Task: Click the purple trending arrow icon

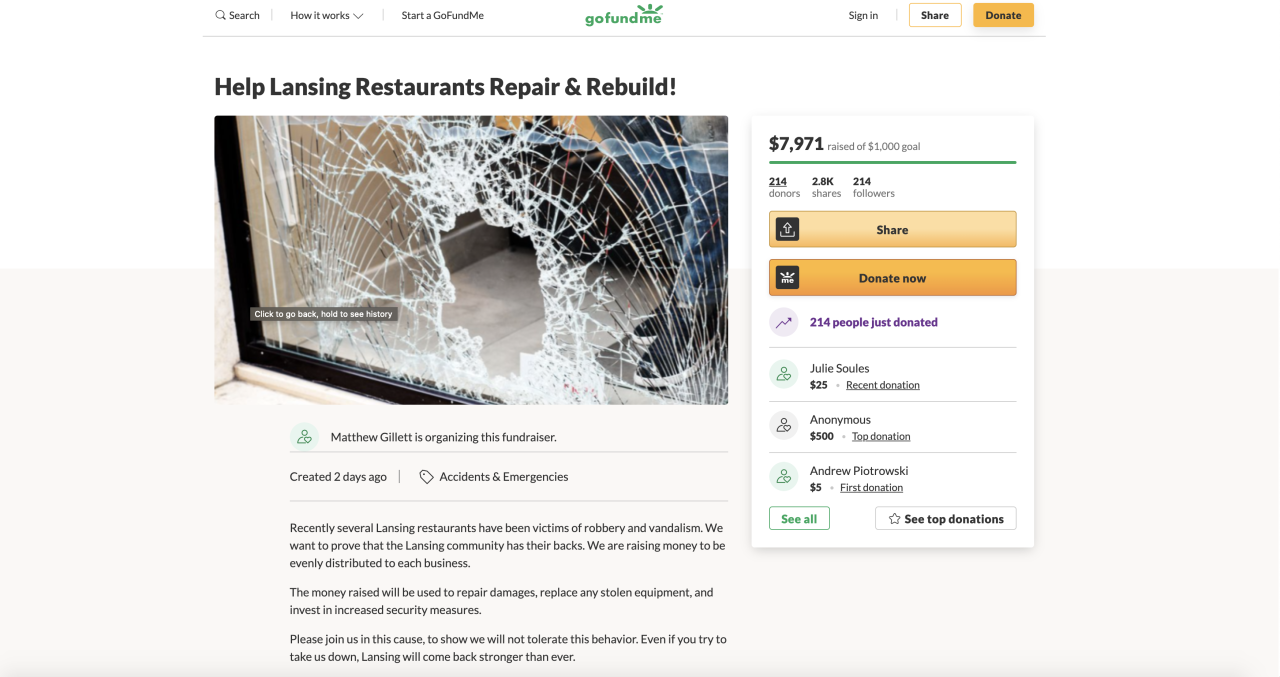Action: 784,322
